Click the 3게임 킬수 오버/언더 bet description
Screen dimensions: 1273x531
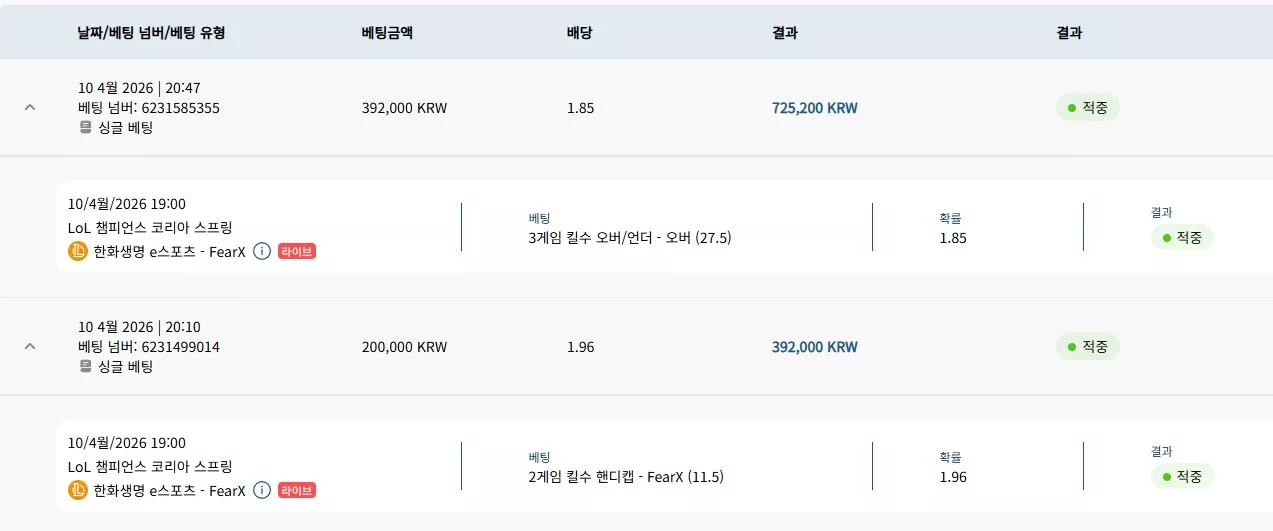click(x=630, y=238)
